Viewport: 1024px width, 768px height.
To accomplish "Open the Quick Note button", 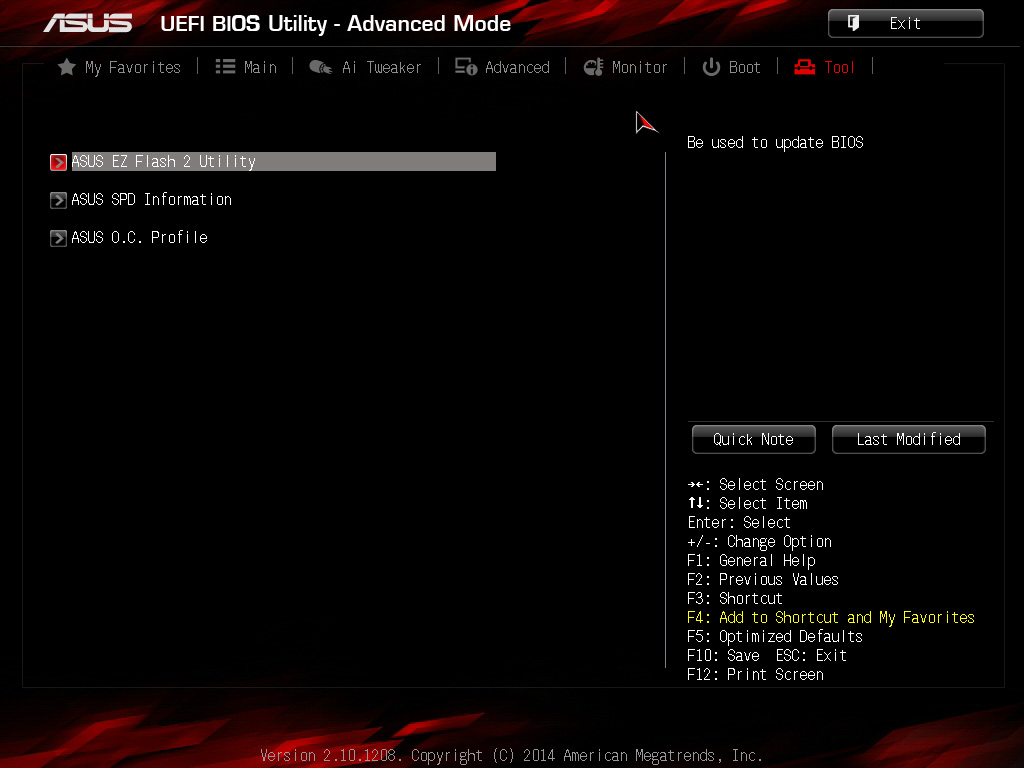I will point(754,440).
